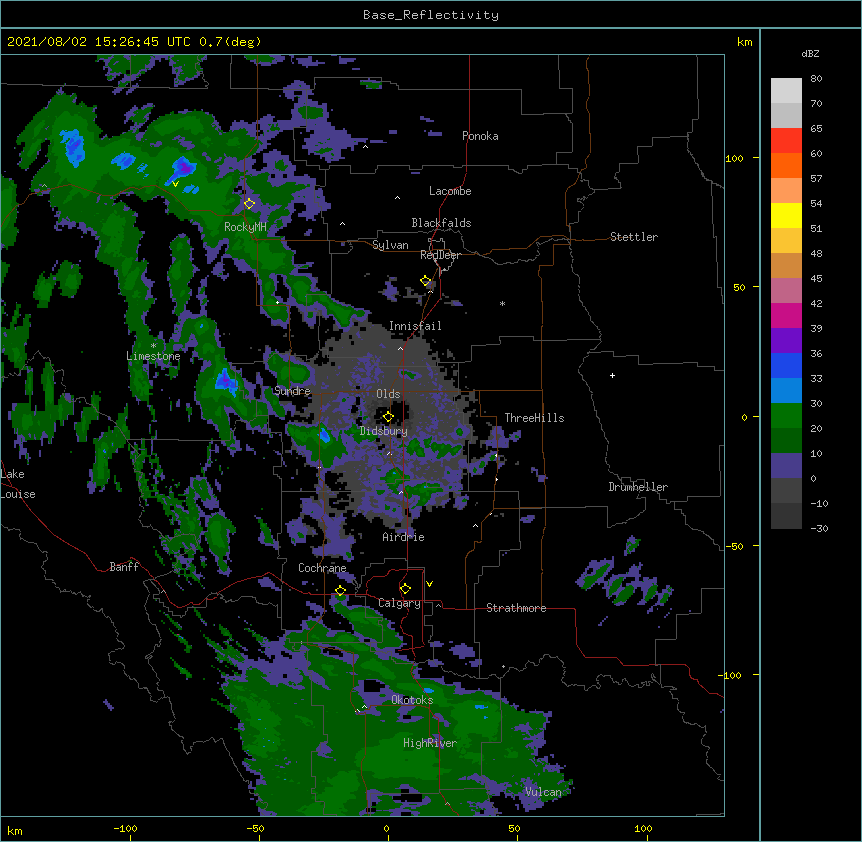Click the Banff label
862x842 pixels.
coord(124,567)
